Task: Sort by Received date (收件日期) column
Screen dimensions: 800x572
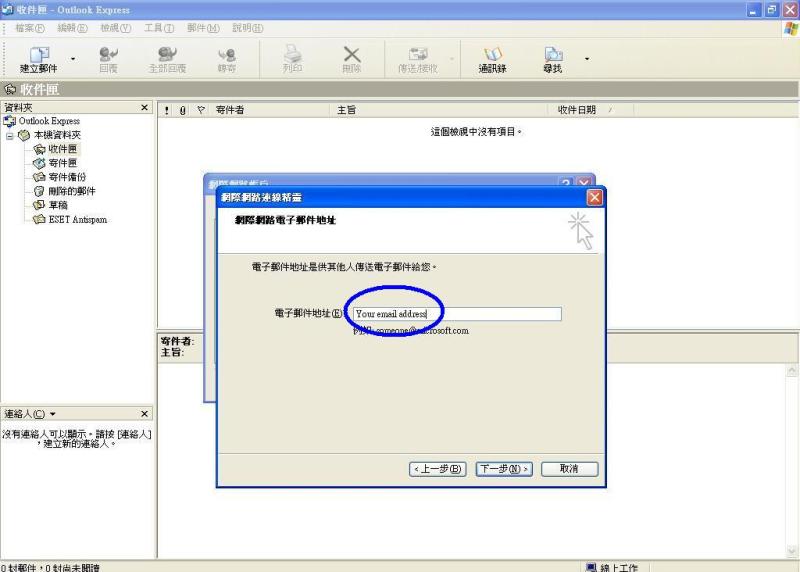Action: [x=592, y=110]
